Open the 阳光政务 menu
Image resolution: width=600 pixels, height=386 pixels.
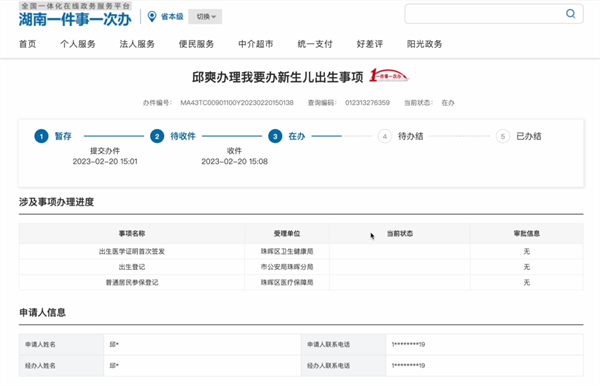[424, 44]
